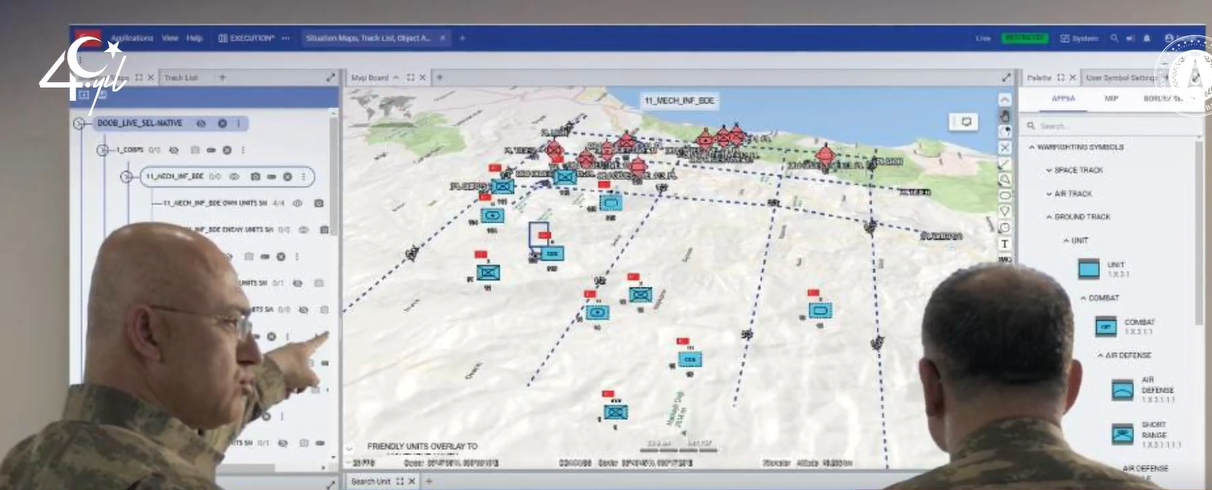
Task: Select the polygon drawing tool on map toolbar
Action: 1005,179
